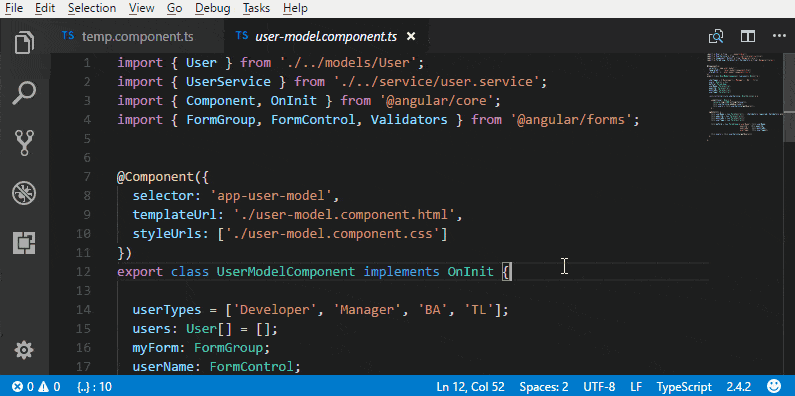Open the Extensions view in activity bar
This screenshot has height=396, width=795.
click(x=24, y=243)
